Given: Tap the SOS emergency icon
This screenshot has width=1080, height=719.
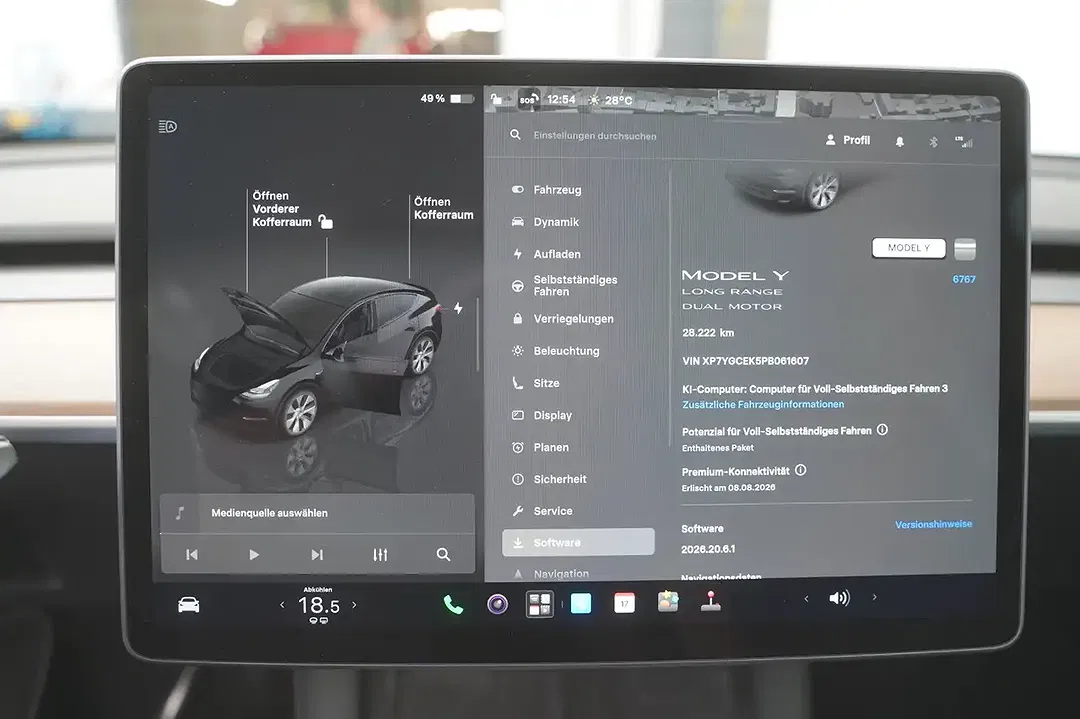Looking at the screenshot, I should (528, 100).
